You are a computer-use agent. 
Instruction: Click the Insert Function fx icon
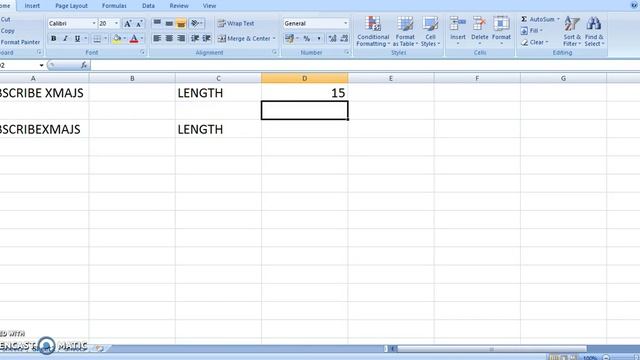(x=84, y=65)
